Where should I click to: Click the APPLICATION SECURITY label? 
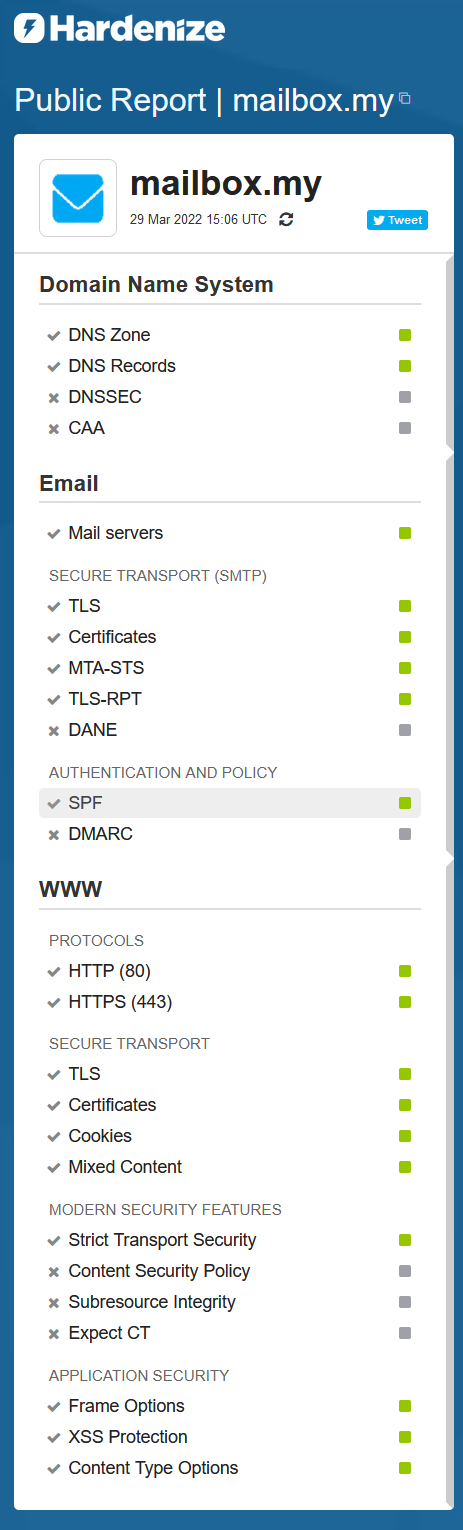coord(139,1376)
